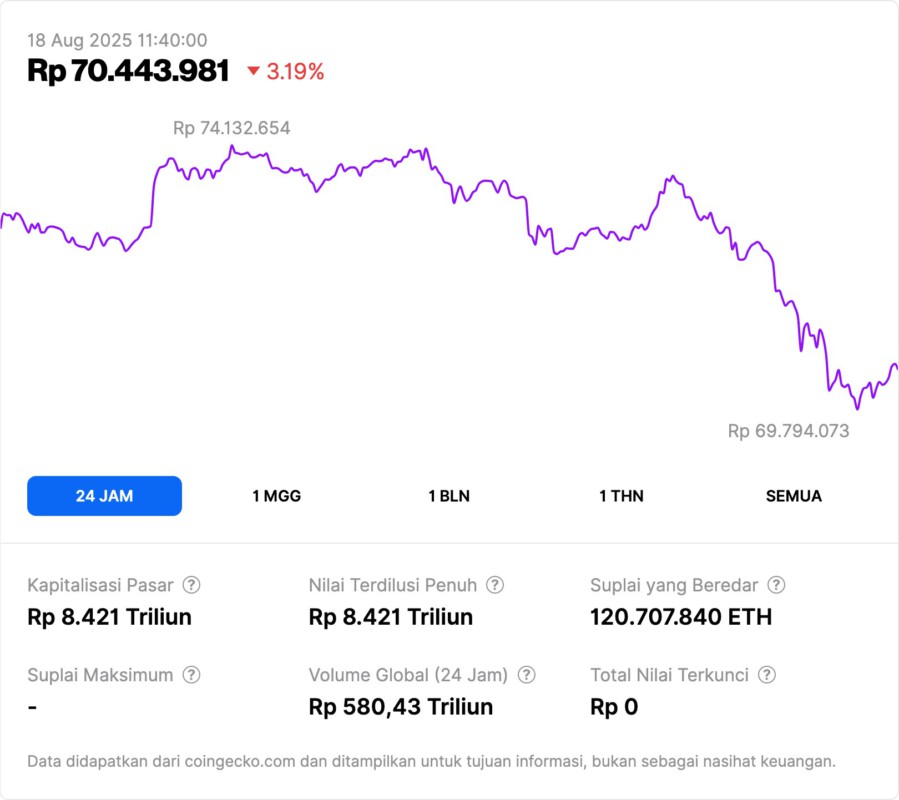899x800 pixels.
Task: Show the SEMUA full history range
Action: pos(794,496)
